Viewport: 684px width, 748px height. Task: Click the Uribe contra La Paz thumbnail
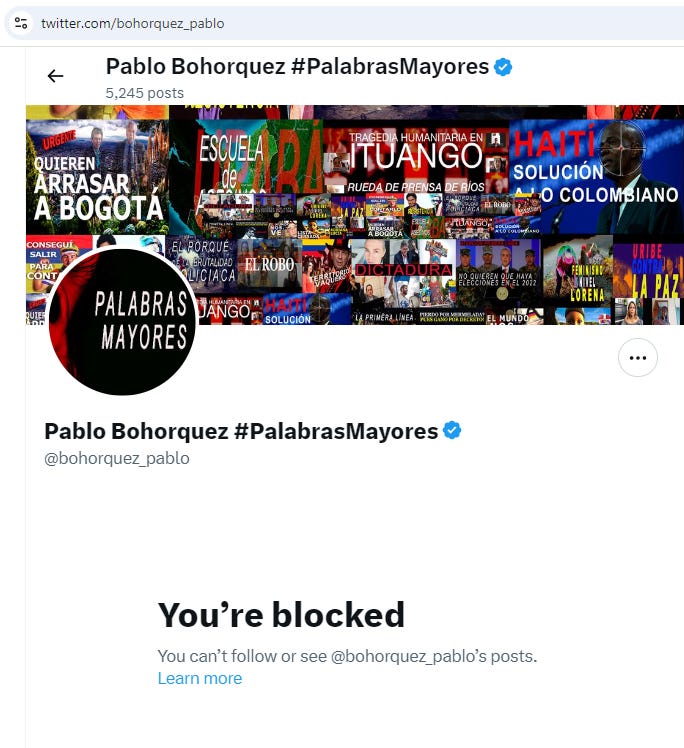[x=648, y=270]
